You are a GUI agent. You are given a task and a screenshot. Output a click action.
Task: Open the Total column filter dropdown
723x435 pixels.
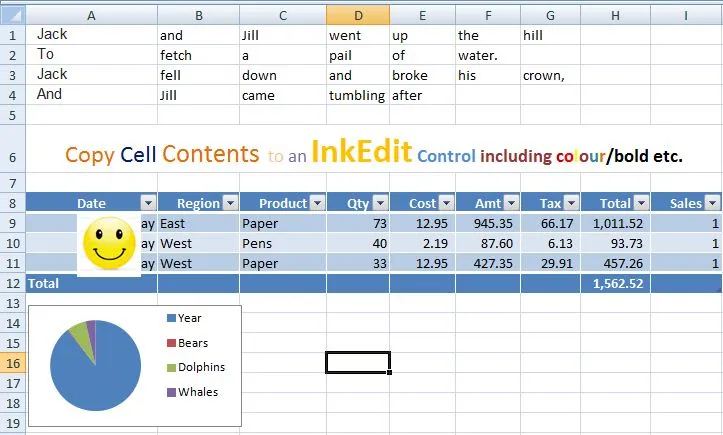(641, 203)
